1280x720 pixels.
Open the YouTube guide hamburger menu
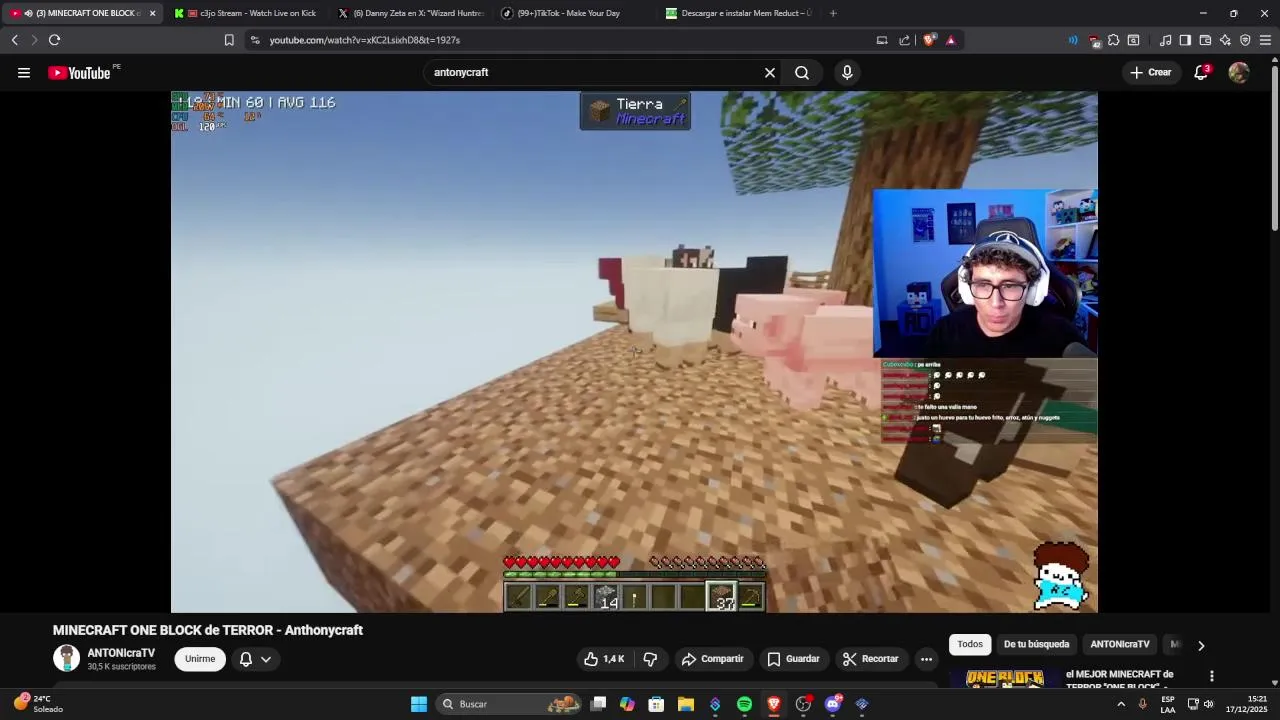tap(24, 72)
